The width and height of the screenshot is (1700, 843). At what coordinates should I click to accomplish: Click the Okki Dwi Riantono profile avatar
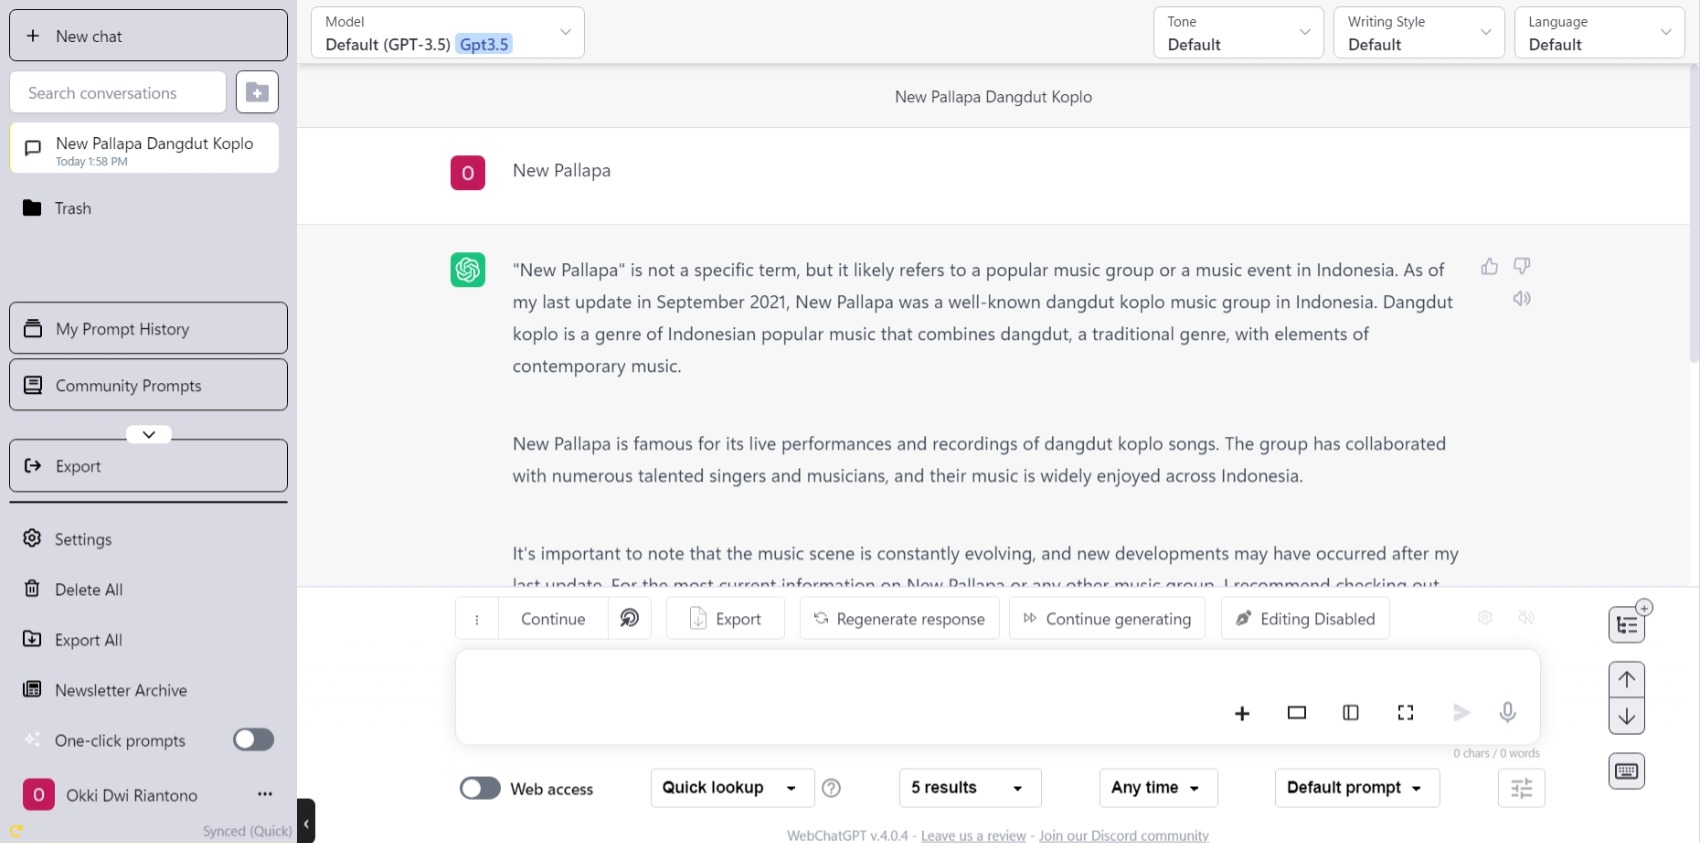38,794
